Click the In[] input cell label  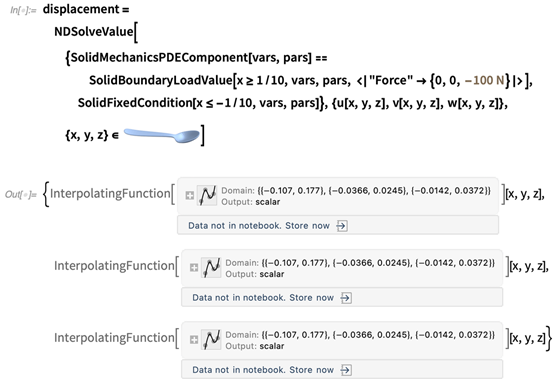23,10
